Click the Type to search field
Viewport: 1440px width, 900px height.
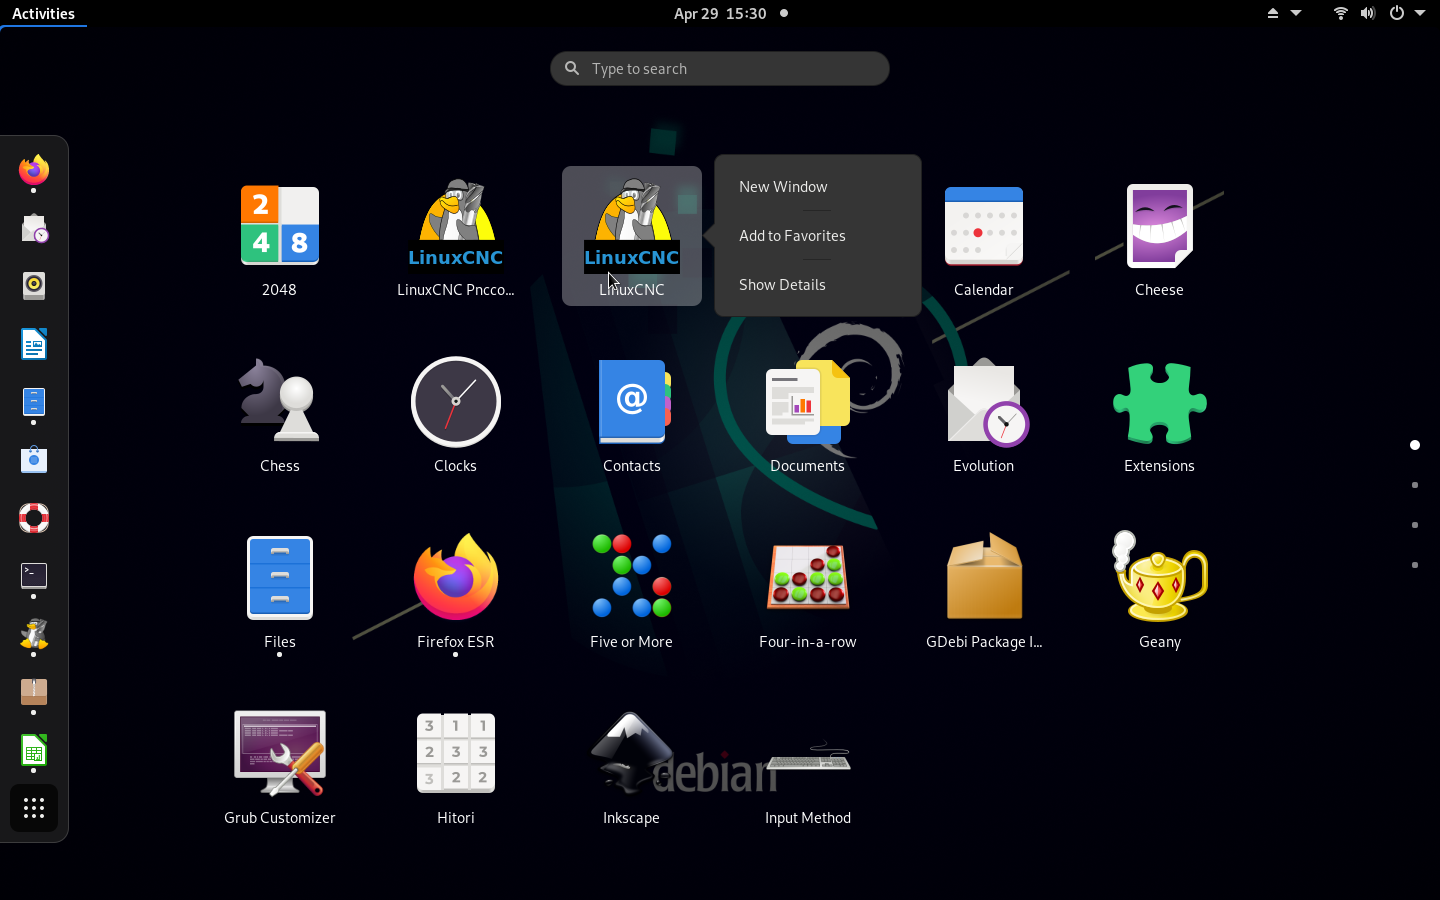(720, 68)
